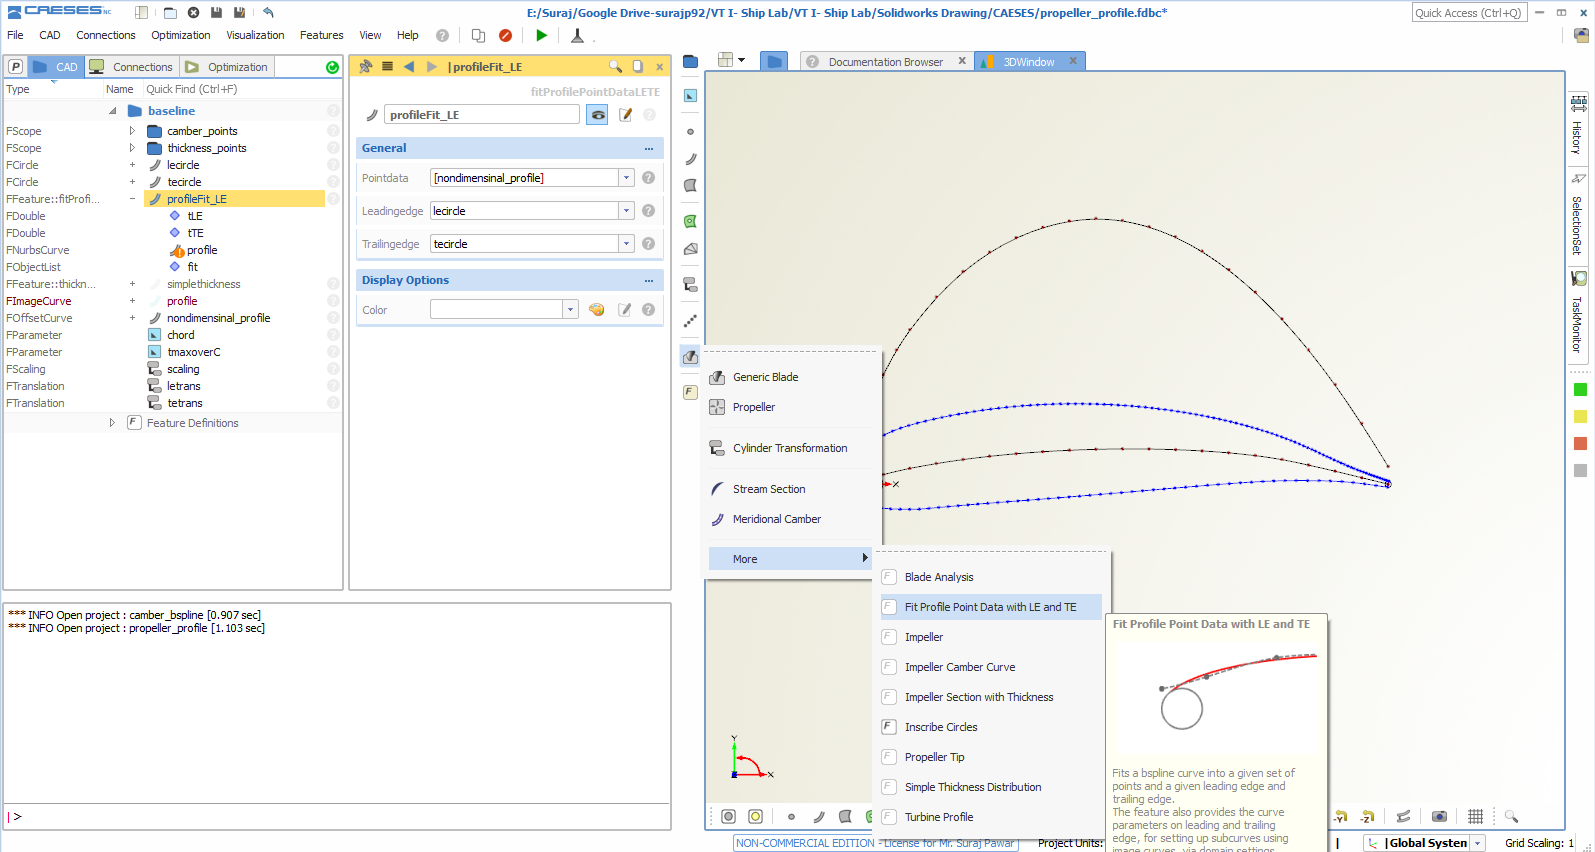Expand the camber_points scope
Viewport: 1595px width, 852px height.
pyautogui.click(x=132, y=131)
